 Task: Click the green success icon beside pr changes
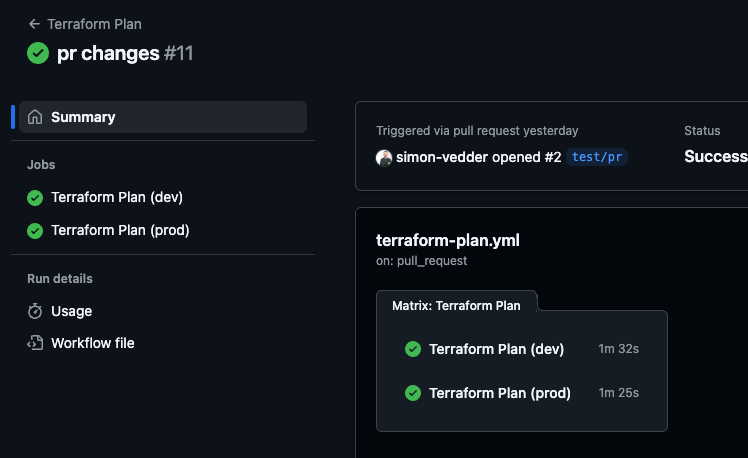[38, 53]
